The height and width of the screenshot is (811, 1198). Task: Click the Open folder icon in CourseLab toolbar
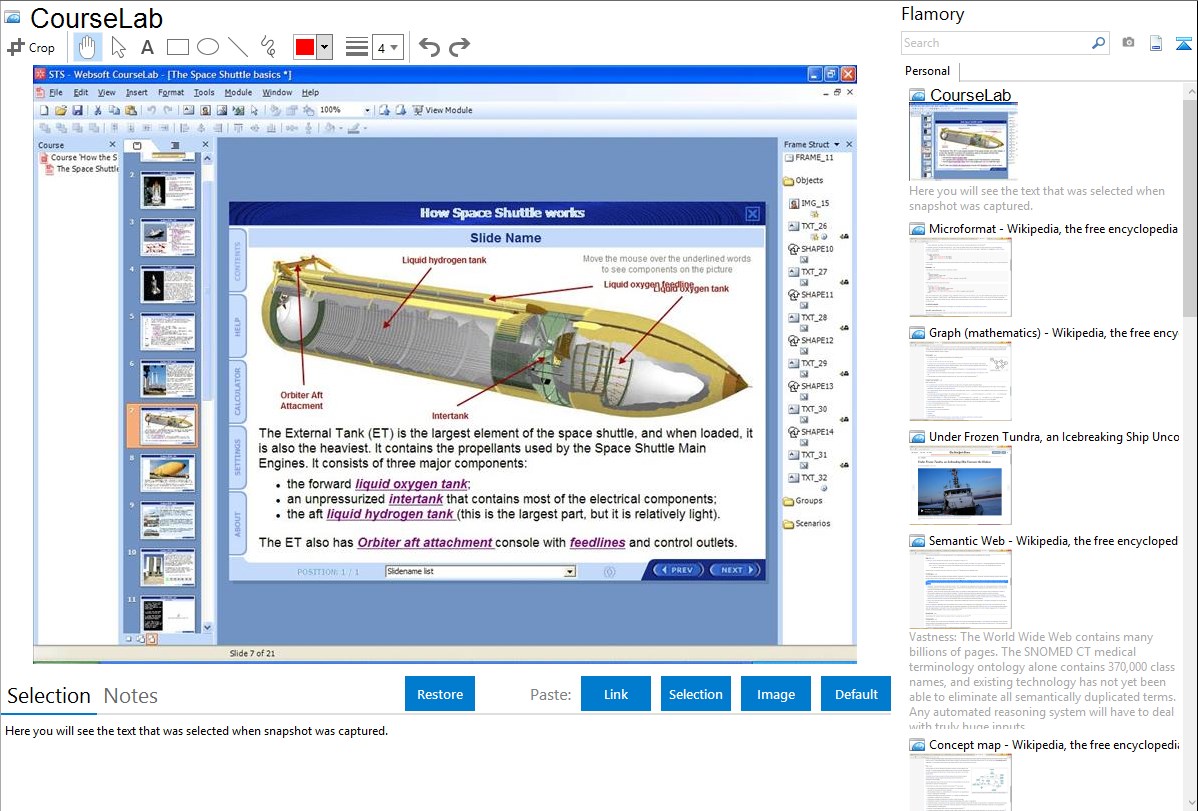[x=61, y=111]
